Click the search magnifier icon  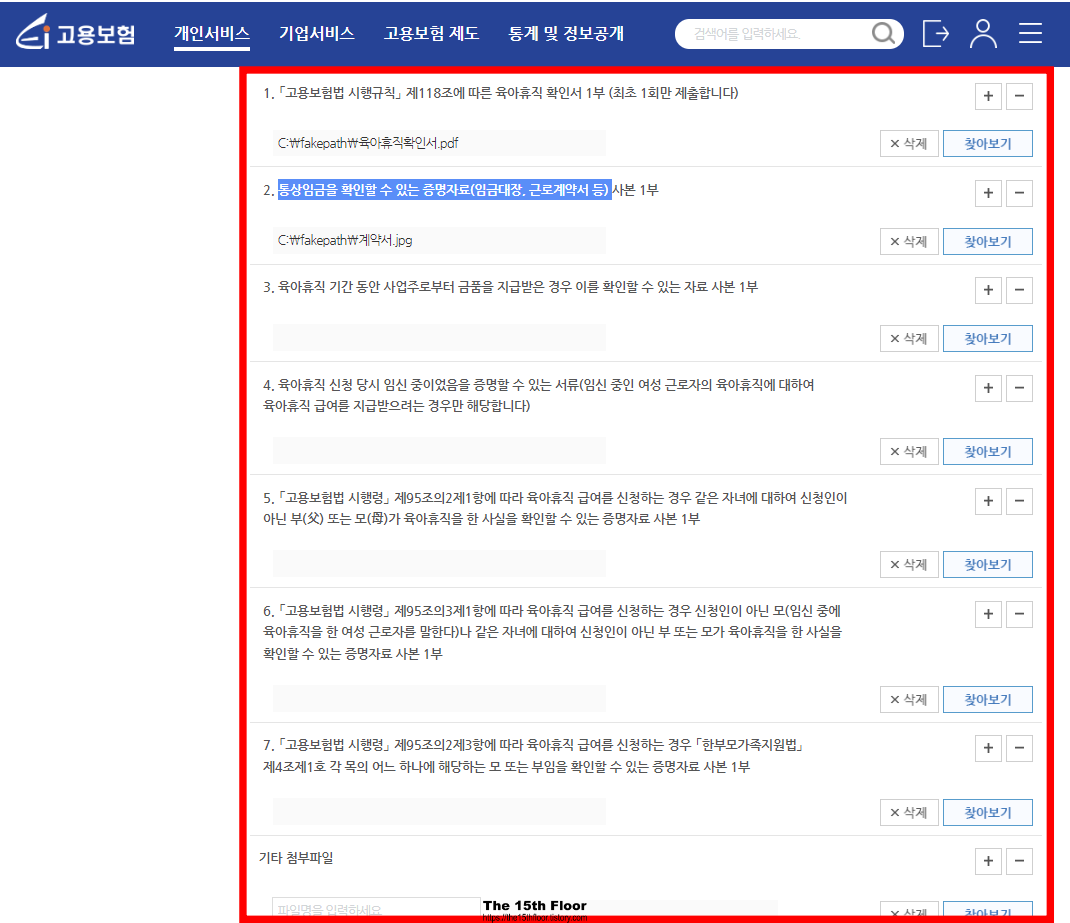883,33
